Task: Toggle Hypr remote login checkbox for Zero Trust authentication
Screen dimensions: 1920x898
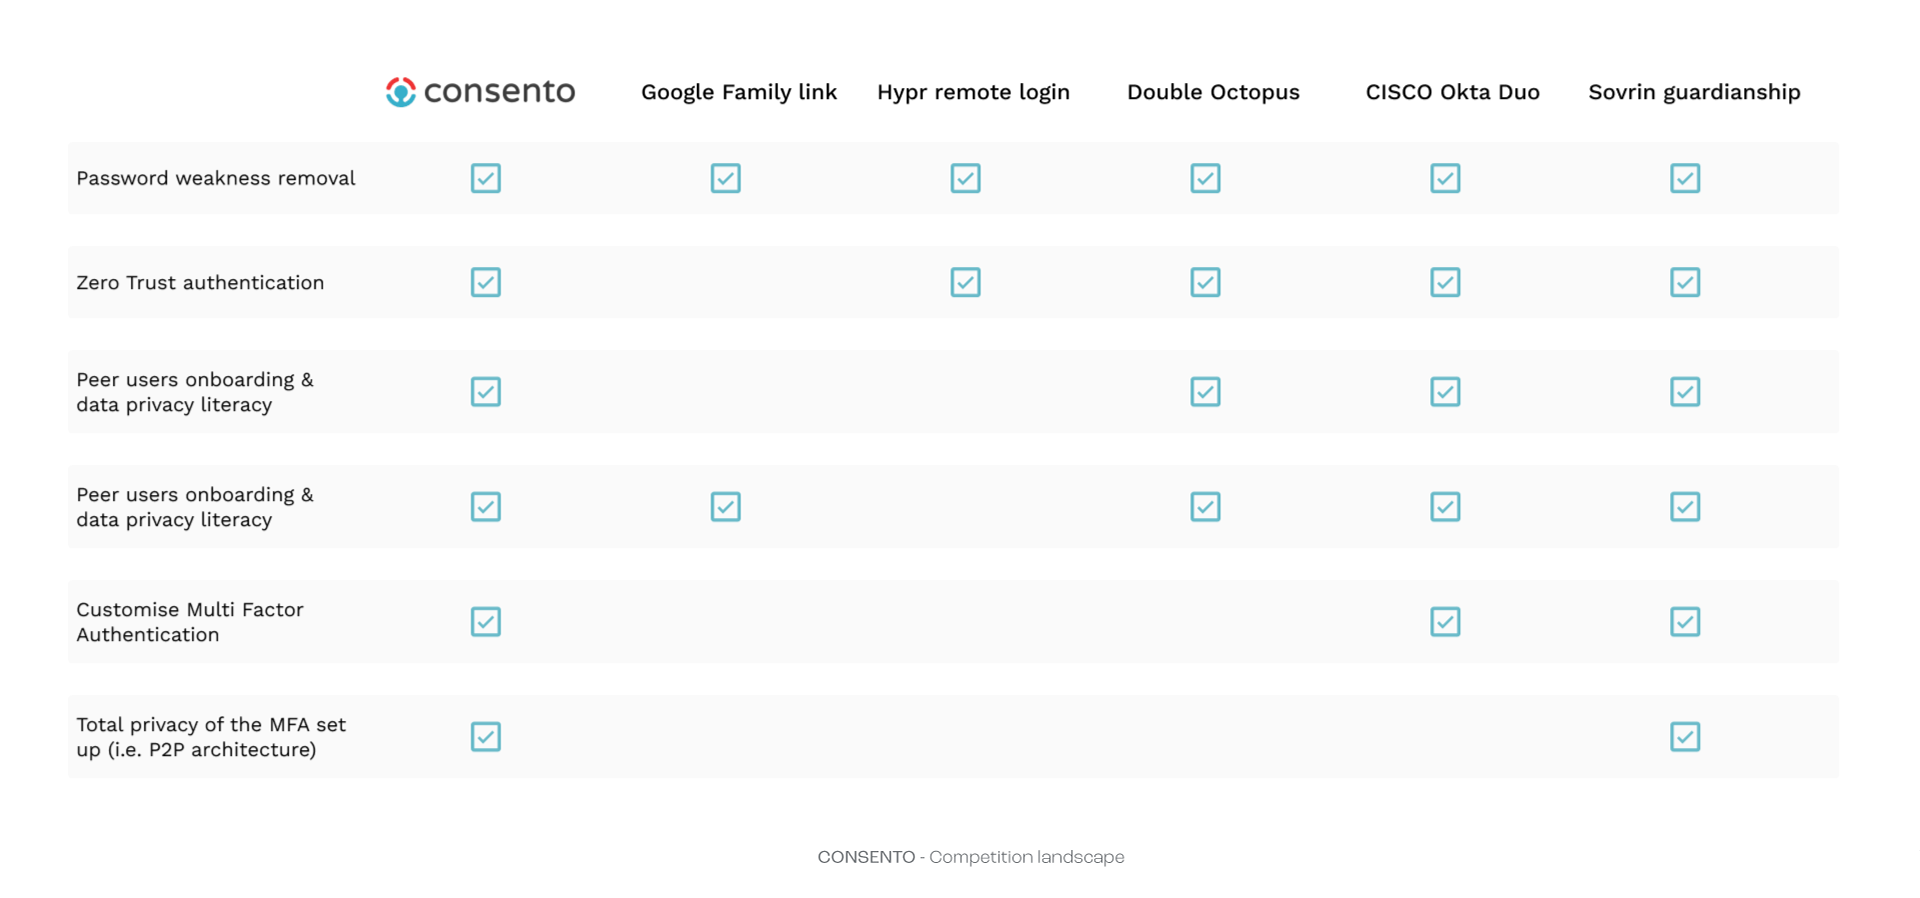Action: tap(966, 282)
